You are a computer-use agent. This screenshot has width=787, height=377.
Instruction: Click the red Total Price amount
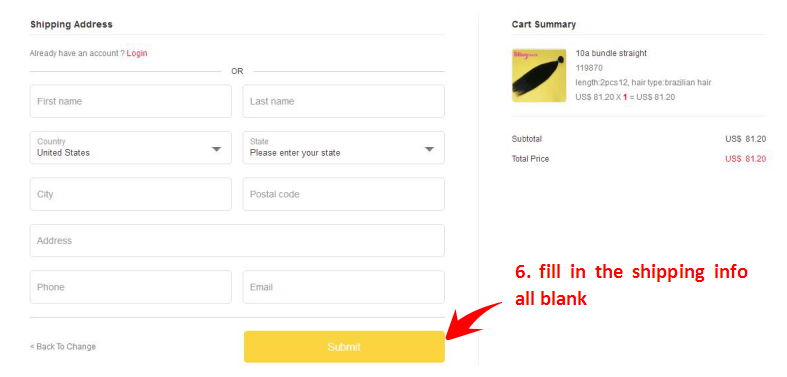coord(745,159)
